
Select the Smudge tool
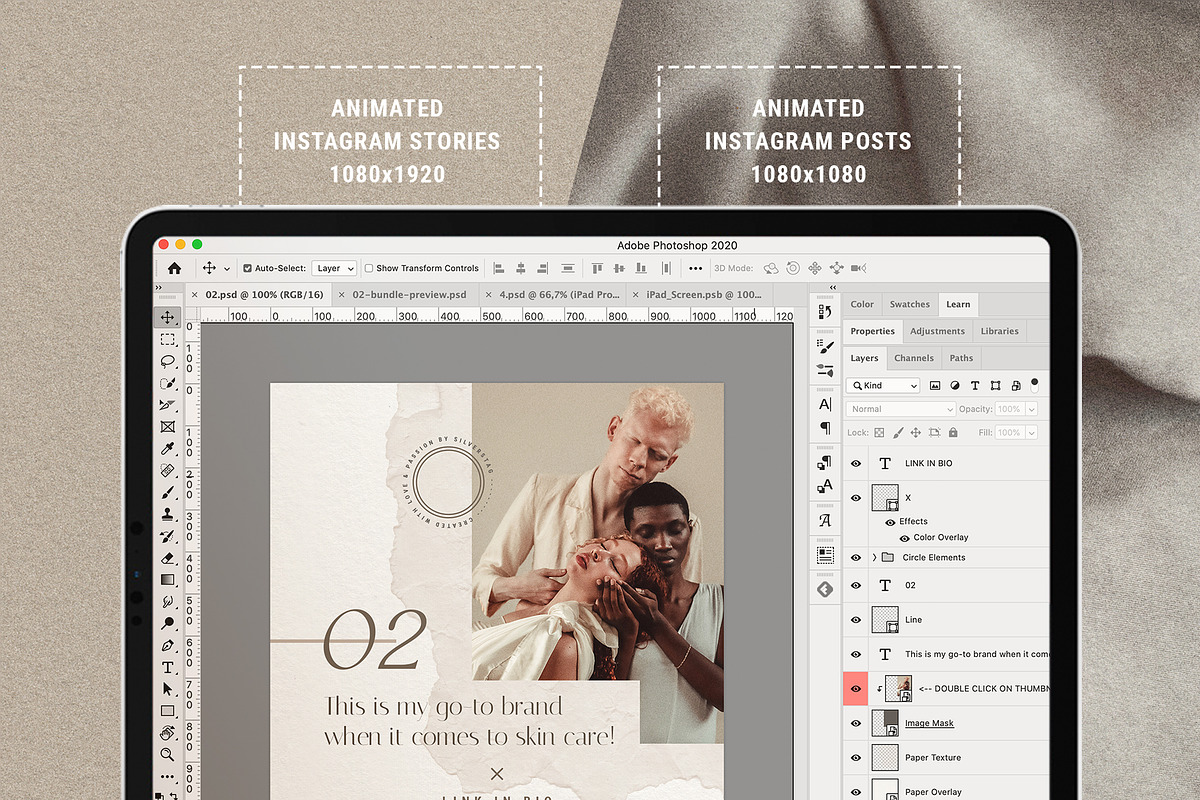167,602
